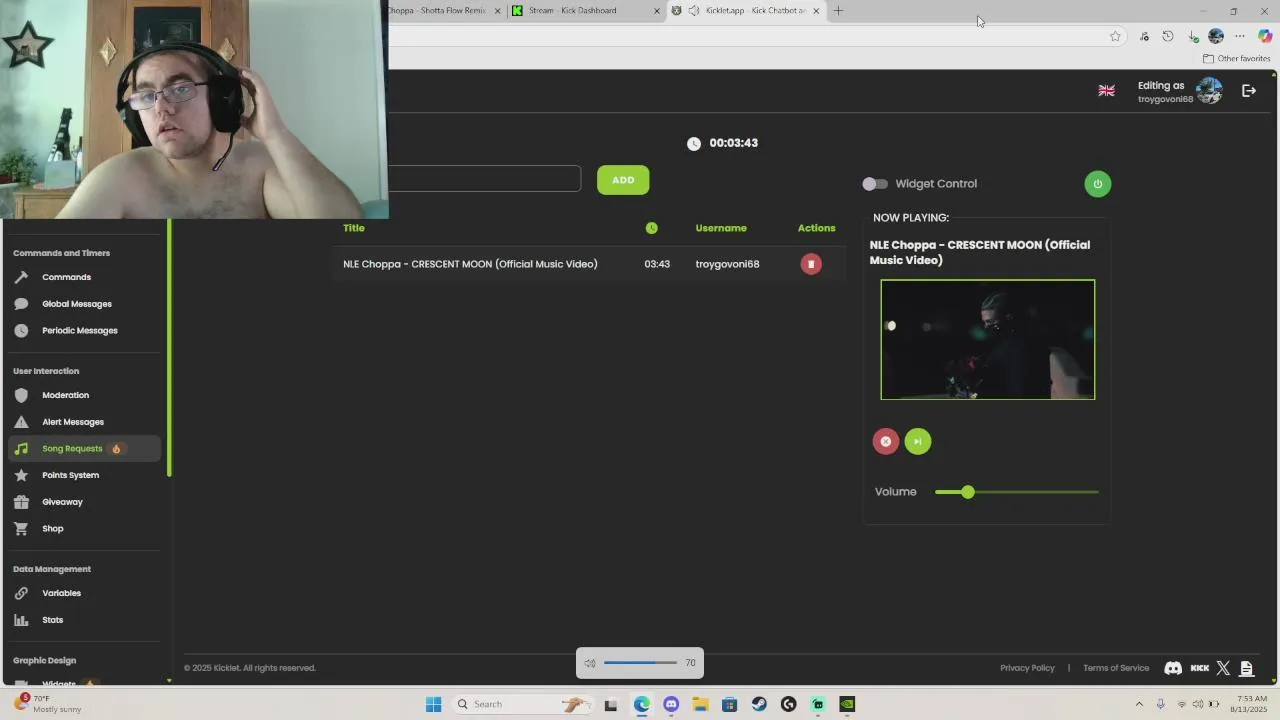Viewport: 1280px width, 720px height.
Task: Click the Variables link icon
Action: coord(21,593)
